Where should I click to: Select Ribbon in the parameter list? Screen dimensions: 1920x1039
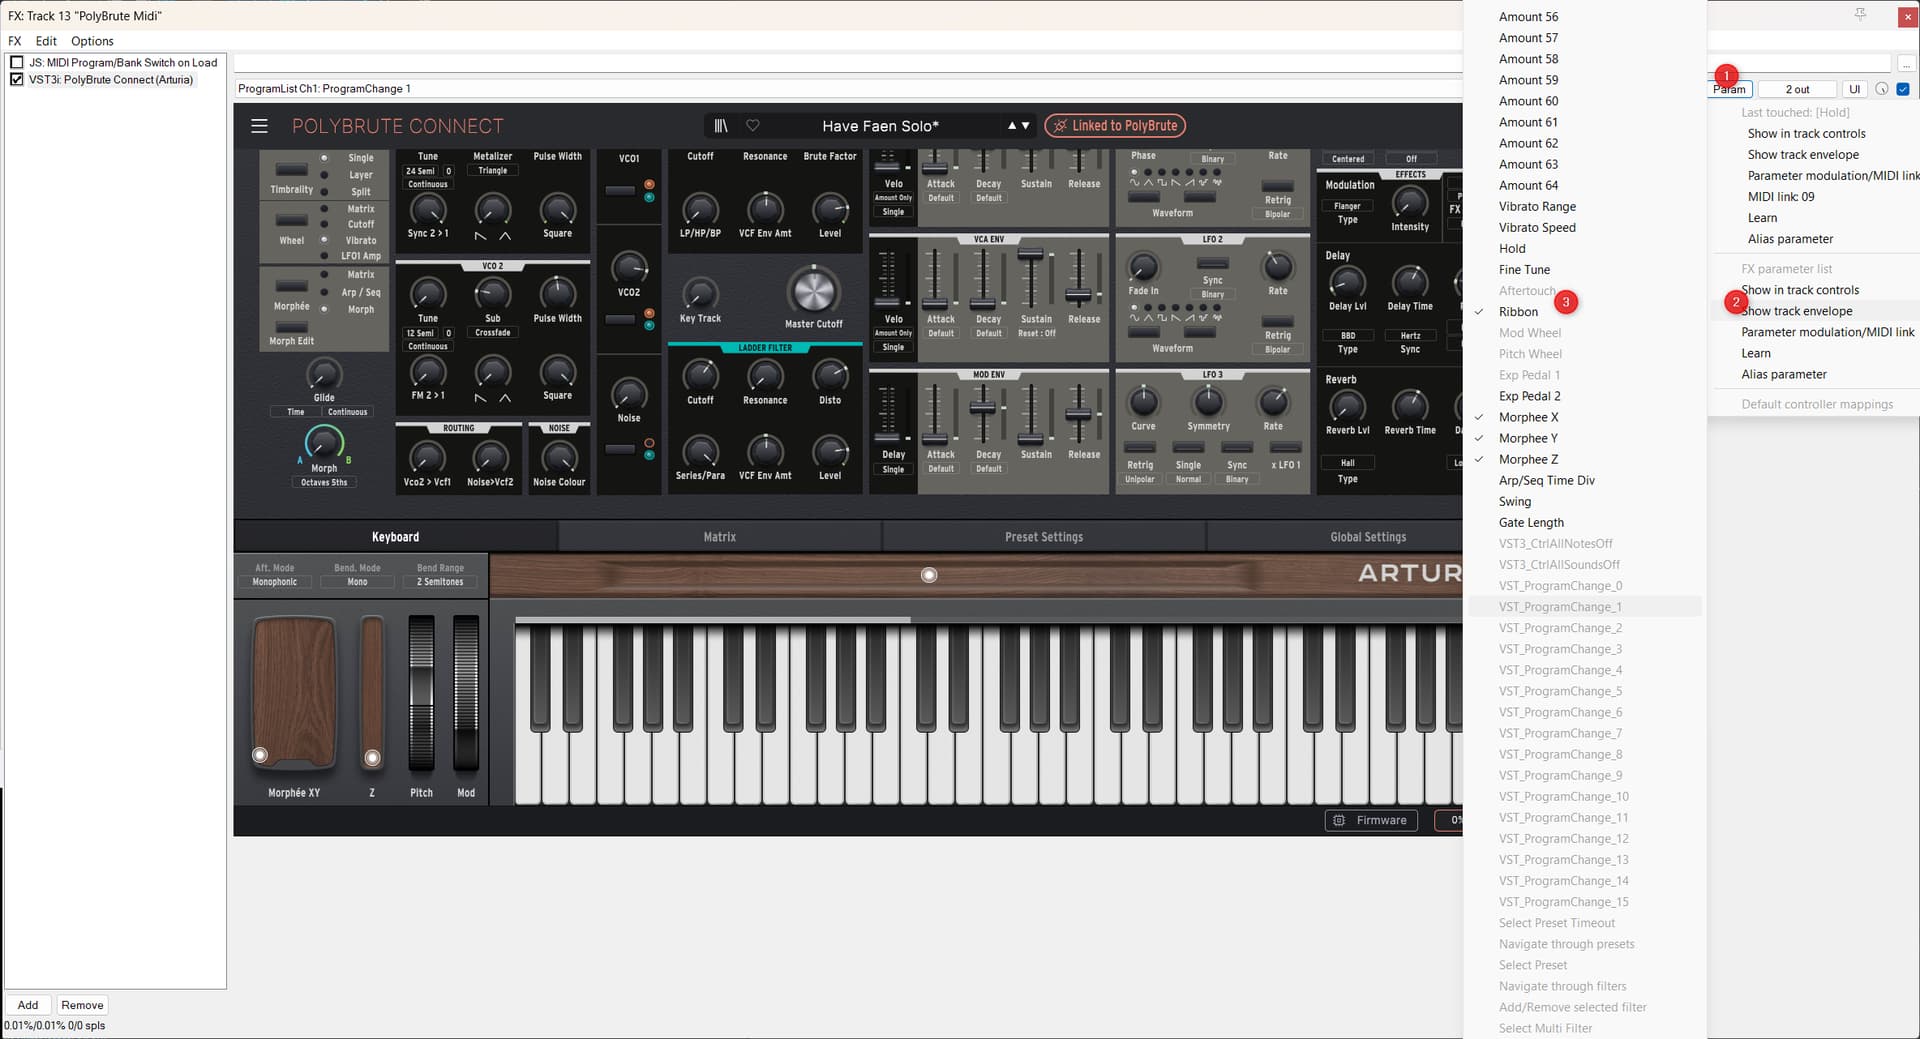pyautogui.click(x=1518, y=312)
